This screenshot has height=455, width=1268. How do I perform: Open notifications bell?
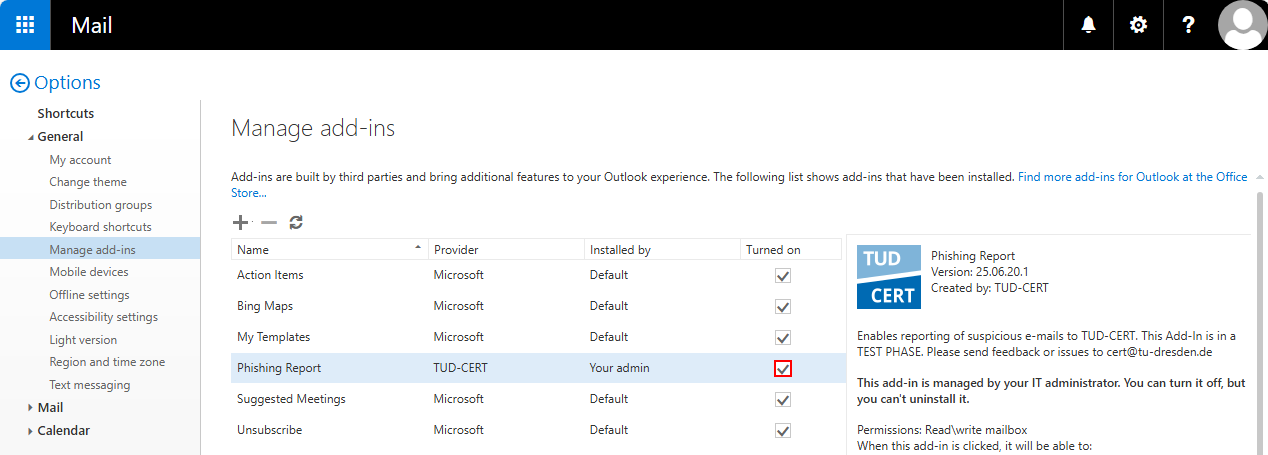(1088, 25)
